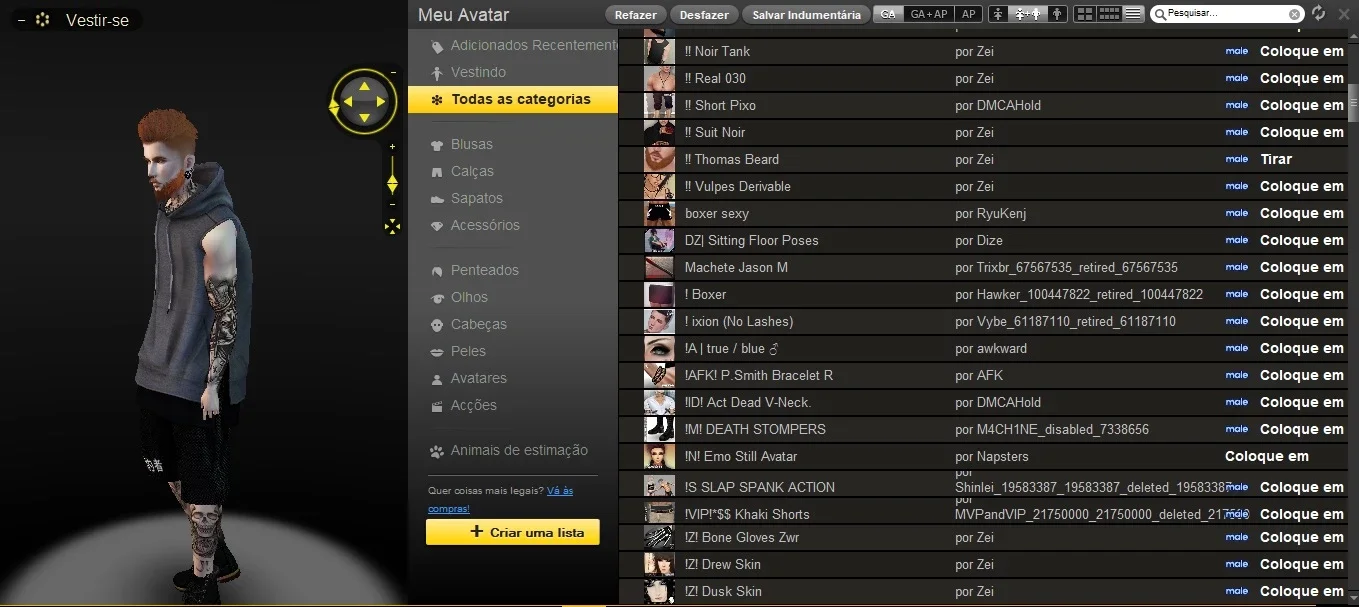Click the !! Real 030 thumbnail

click(x=659, y=78)
